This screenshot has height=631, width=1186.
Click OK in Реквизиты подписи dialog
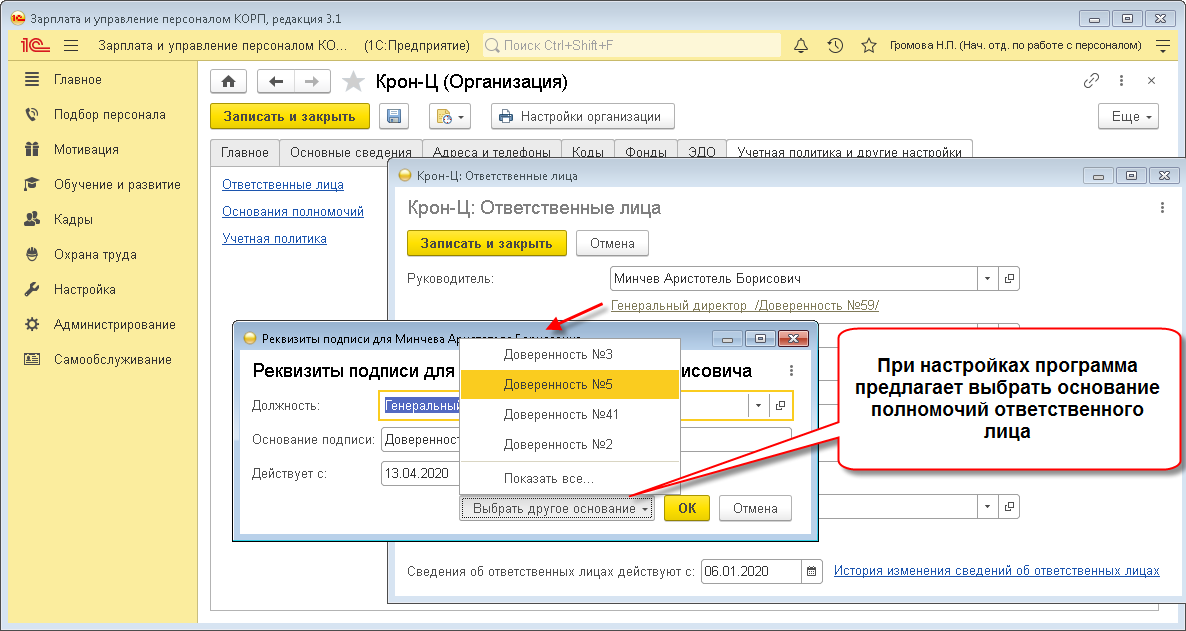(x=687, y=508)
